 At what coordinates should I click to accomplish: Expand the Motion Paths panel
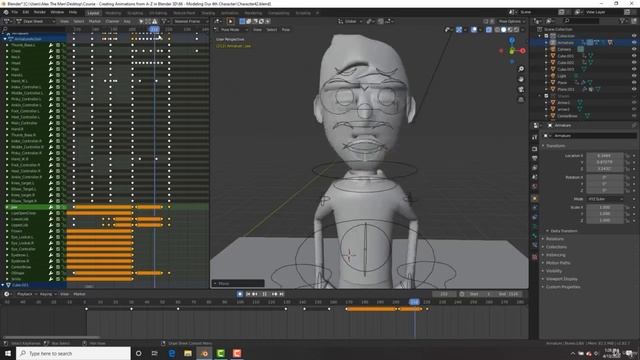coord(558,263)
